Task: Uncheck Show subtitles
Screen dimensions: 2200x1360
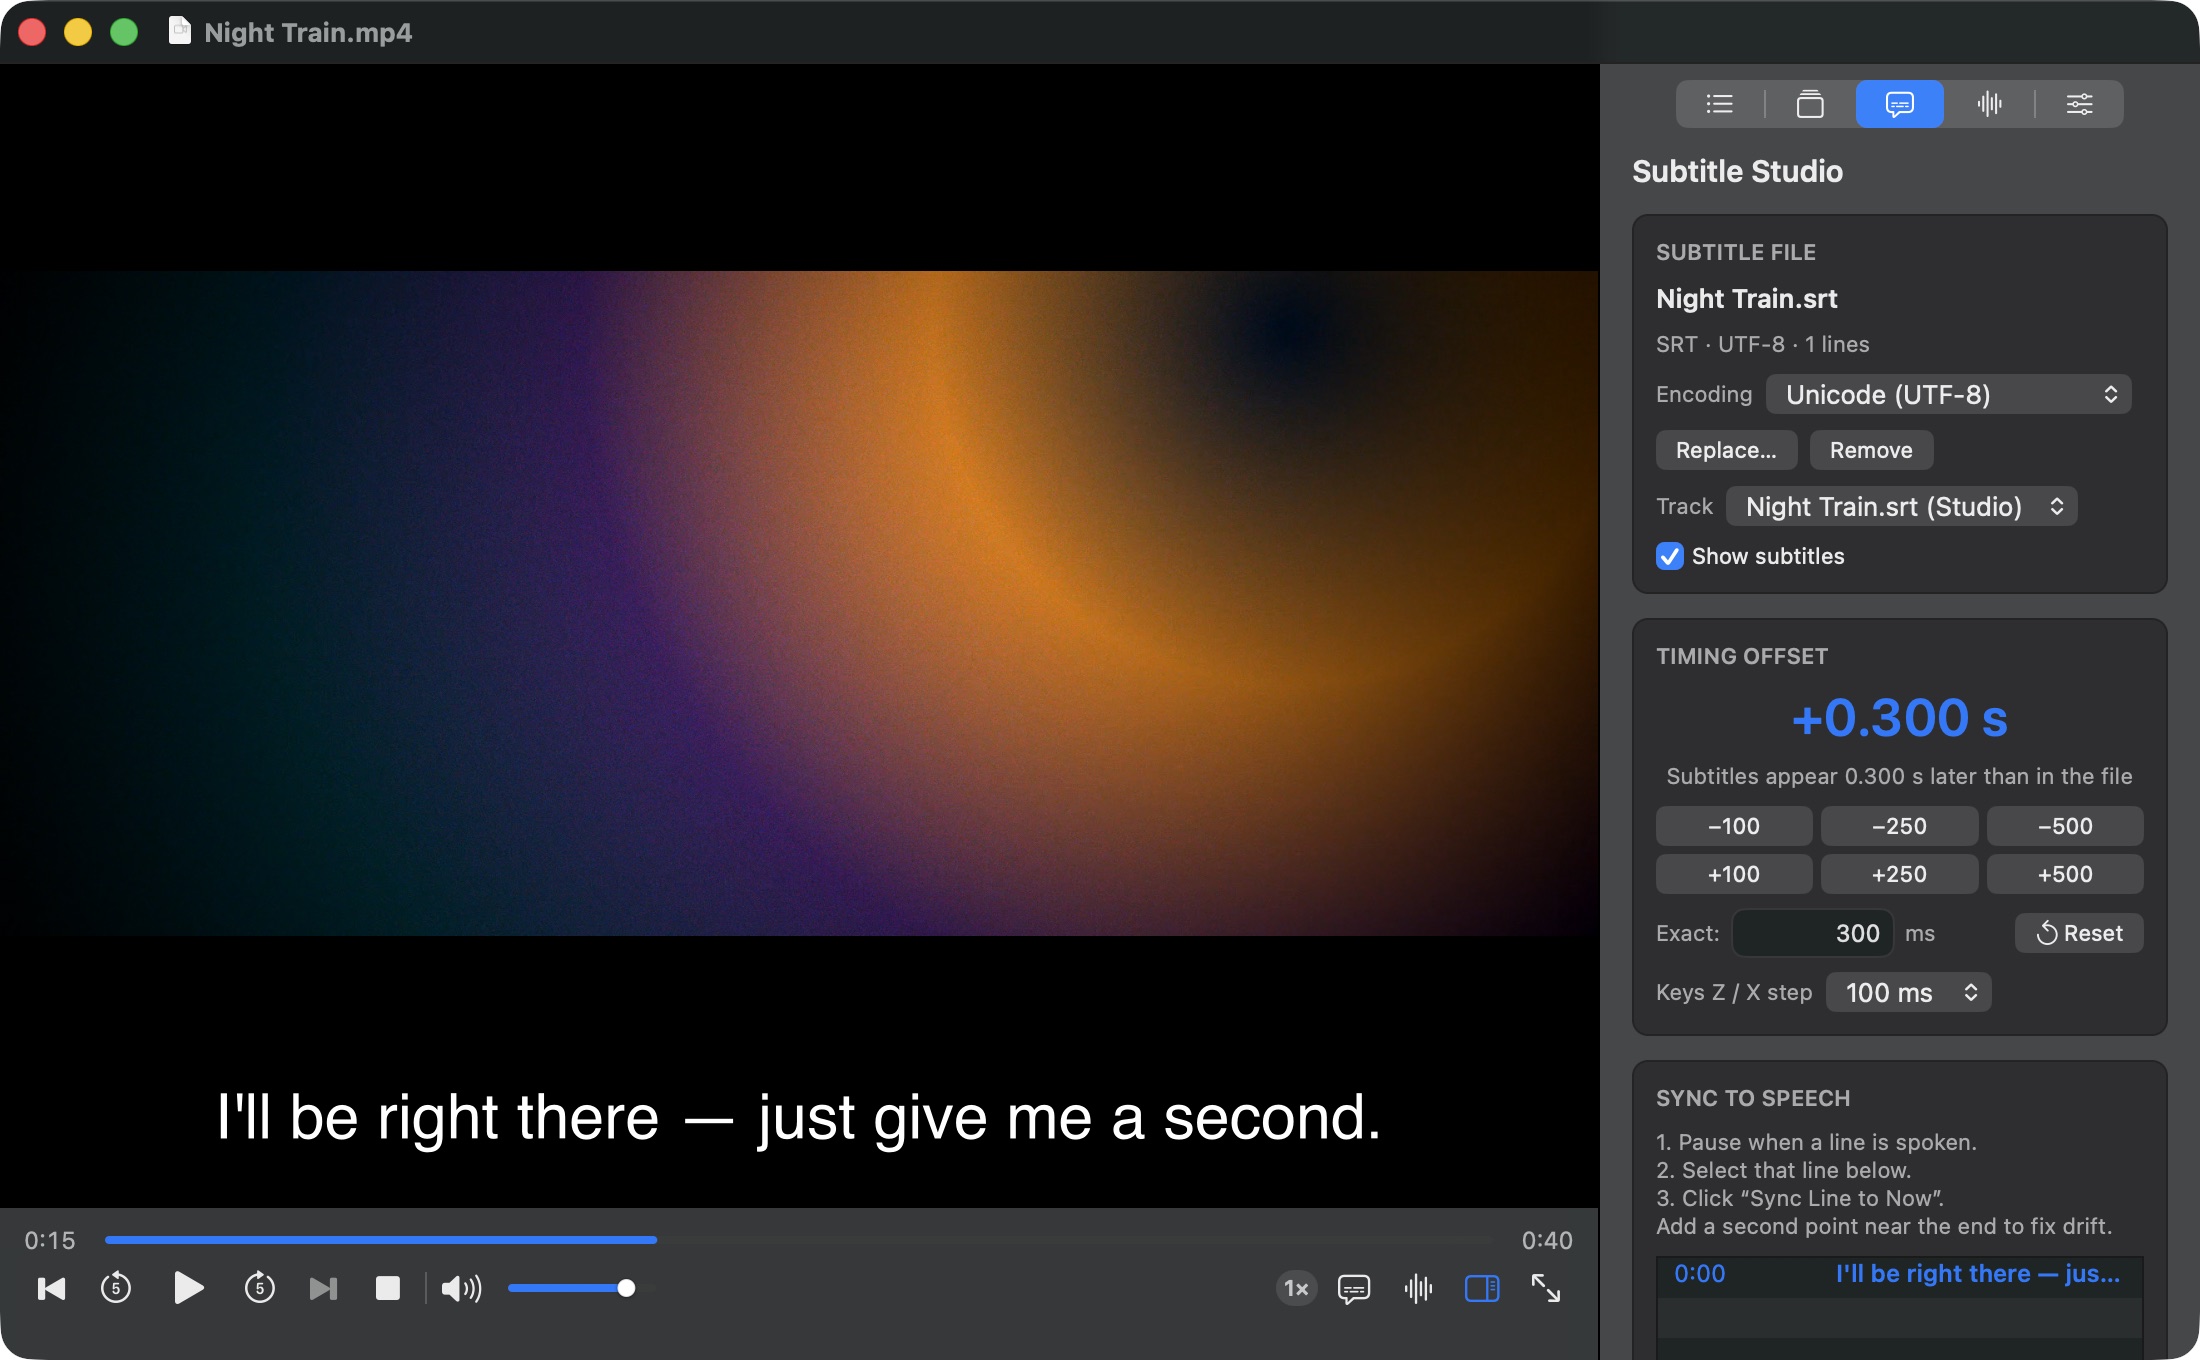Action: tap(1670, 556)
